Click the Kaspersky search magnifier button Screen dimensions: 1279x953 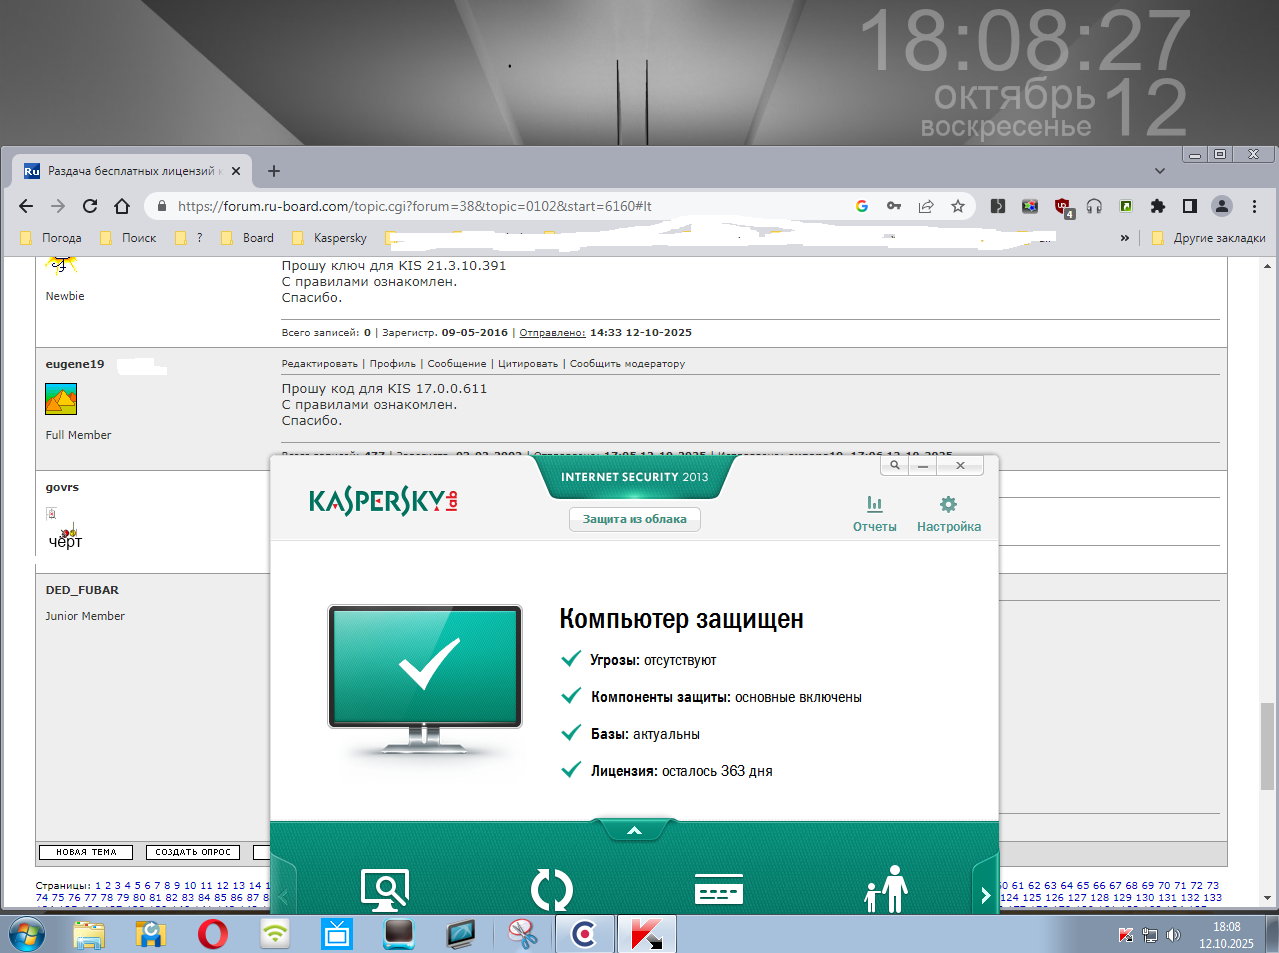click(x=895, y=465)
